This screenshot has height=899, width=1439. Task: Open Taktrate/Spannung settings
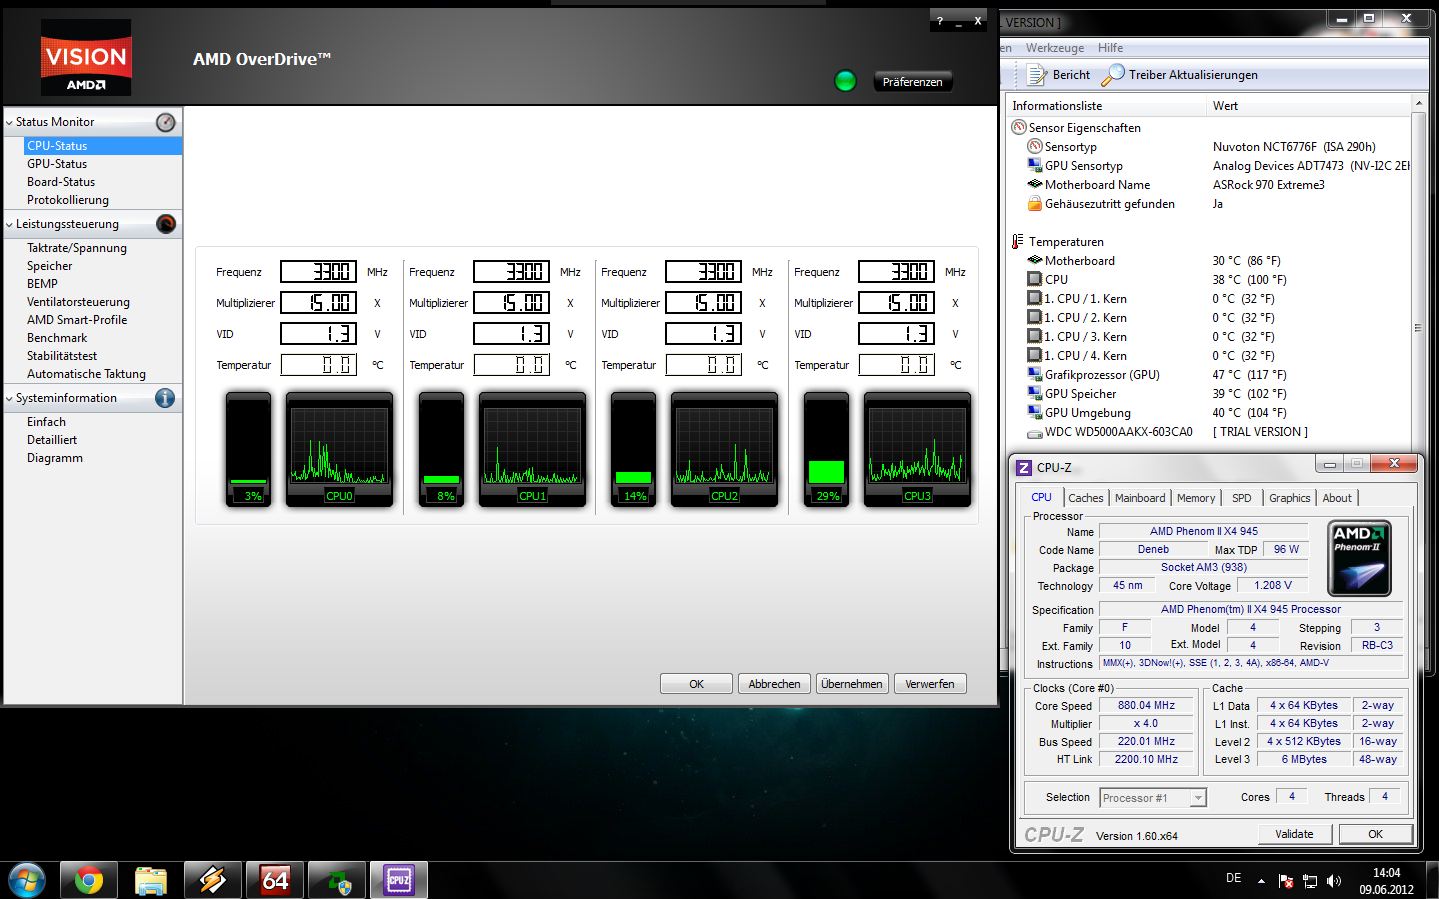[77, 248]
